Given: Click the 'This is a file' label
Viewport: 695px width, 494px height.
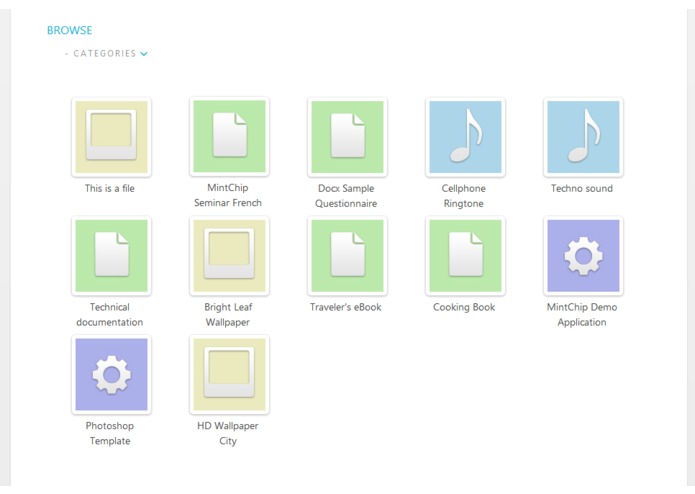Looking at the screenshot, I should point(109,188).
